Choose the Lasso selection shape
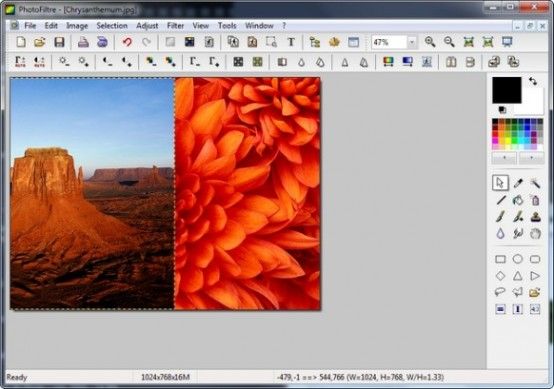The width and height of the screenshot is (554, 389). (501, 292)
